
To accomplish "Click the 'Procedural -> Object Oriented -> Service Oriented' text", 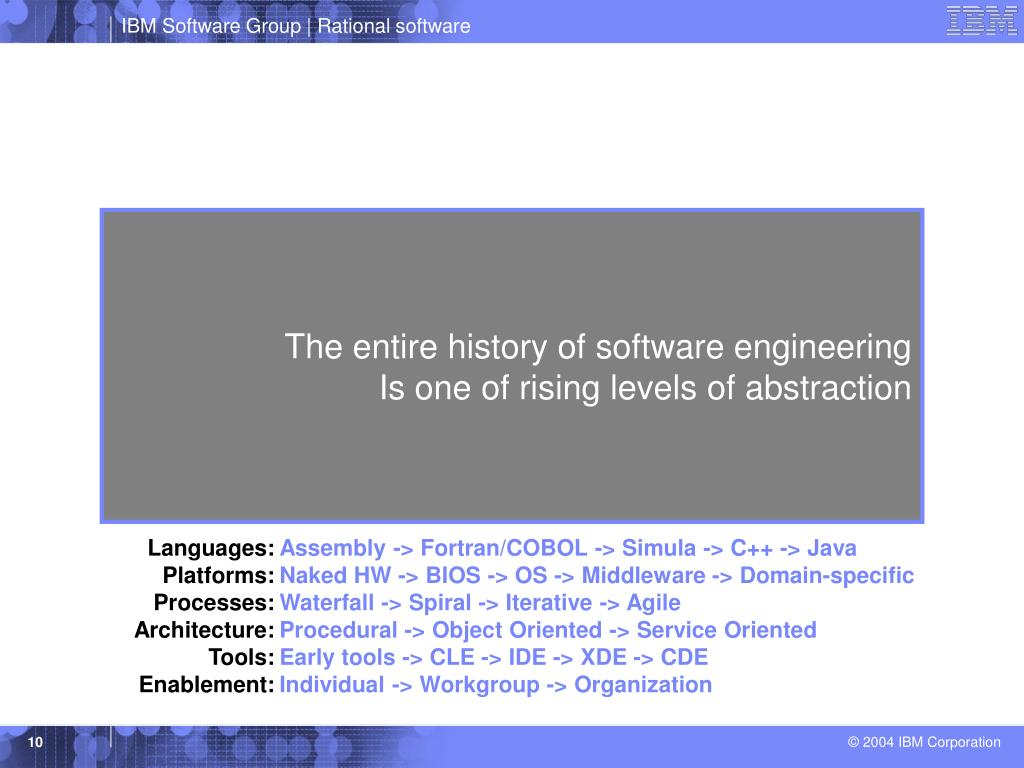I will tap(548, 630).
